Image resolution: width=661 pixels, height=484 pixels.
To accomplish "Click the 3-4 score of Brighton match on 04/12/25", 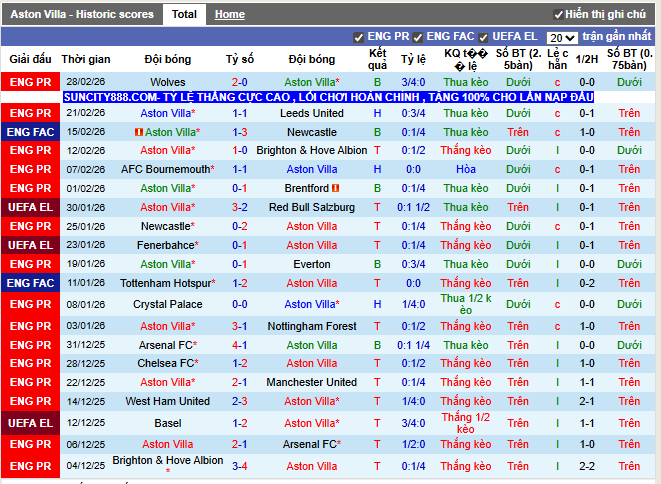I will coord(239,466).
